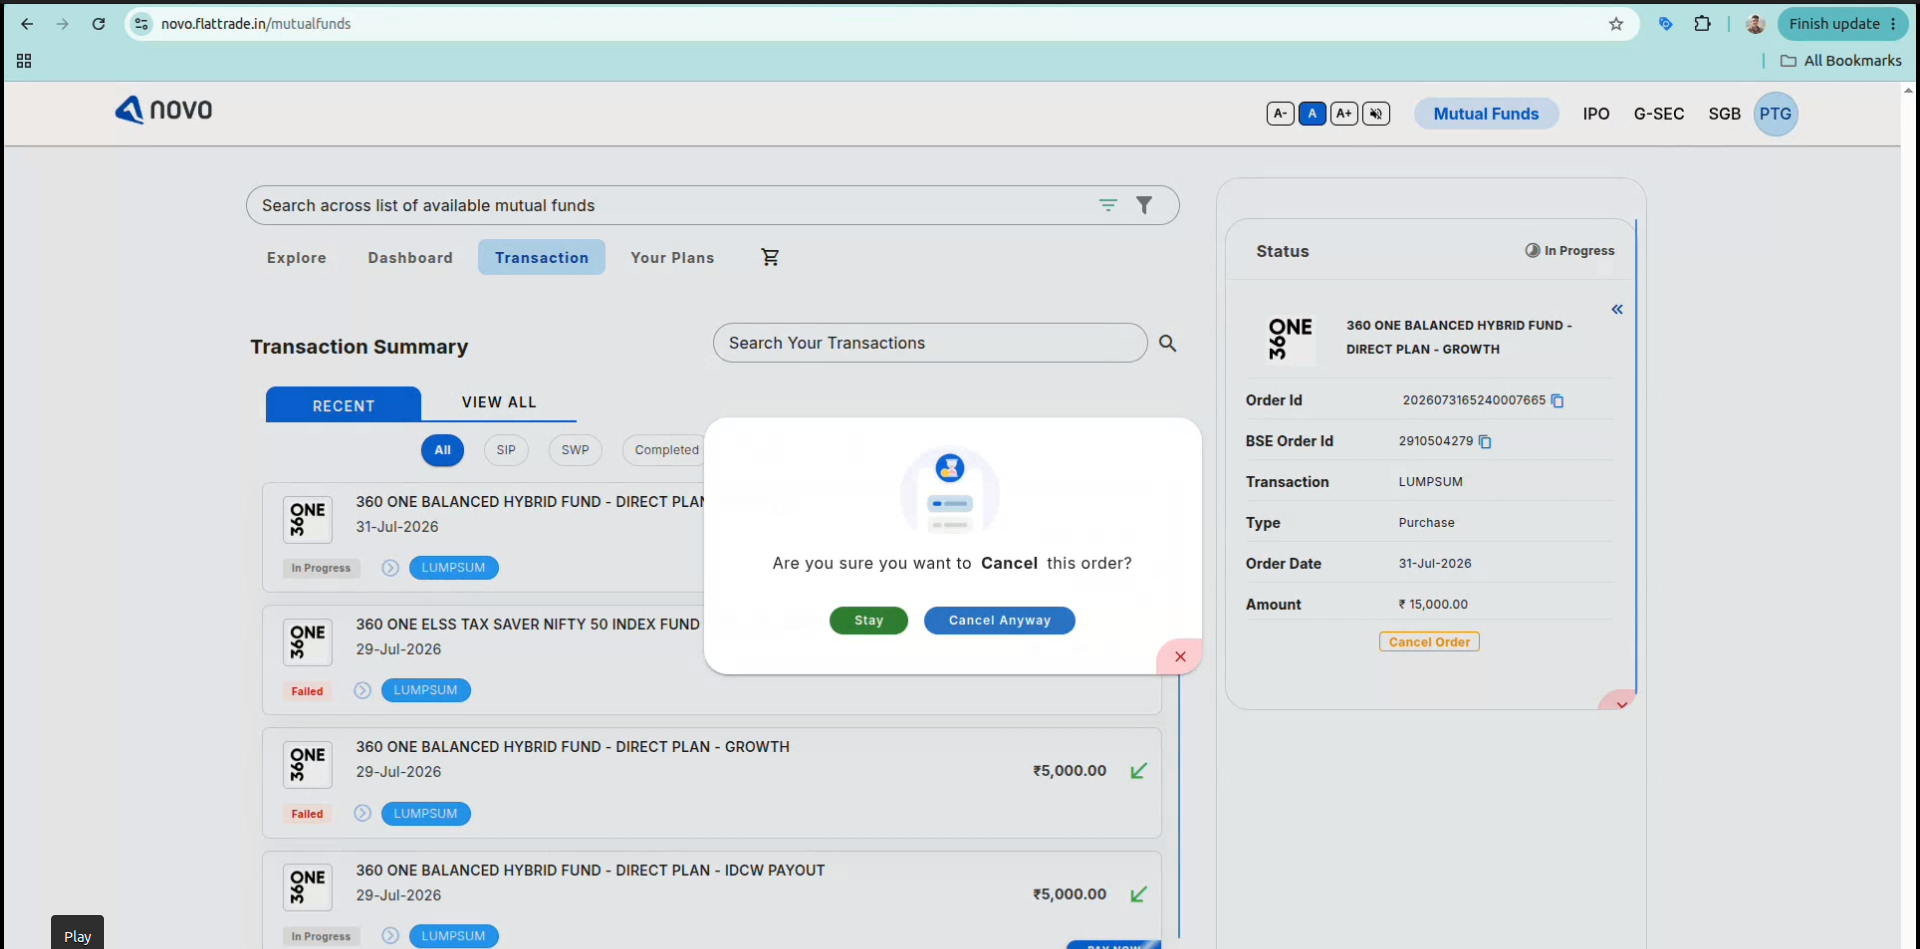
Task: Click the circled arrow in the Growth 29-Jul-2026 row
Action: pos(362,814)
